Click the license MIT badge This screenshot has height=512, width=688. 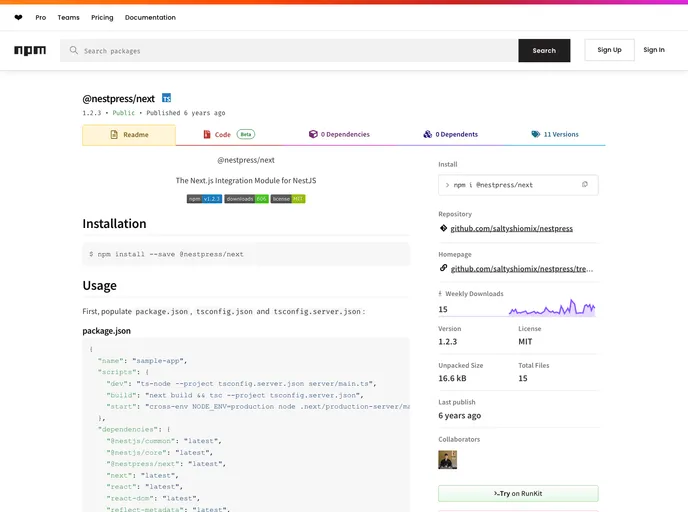(x=288, y=199)
